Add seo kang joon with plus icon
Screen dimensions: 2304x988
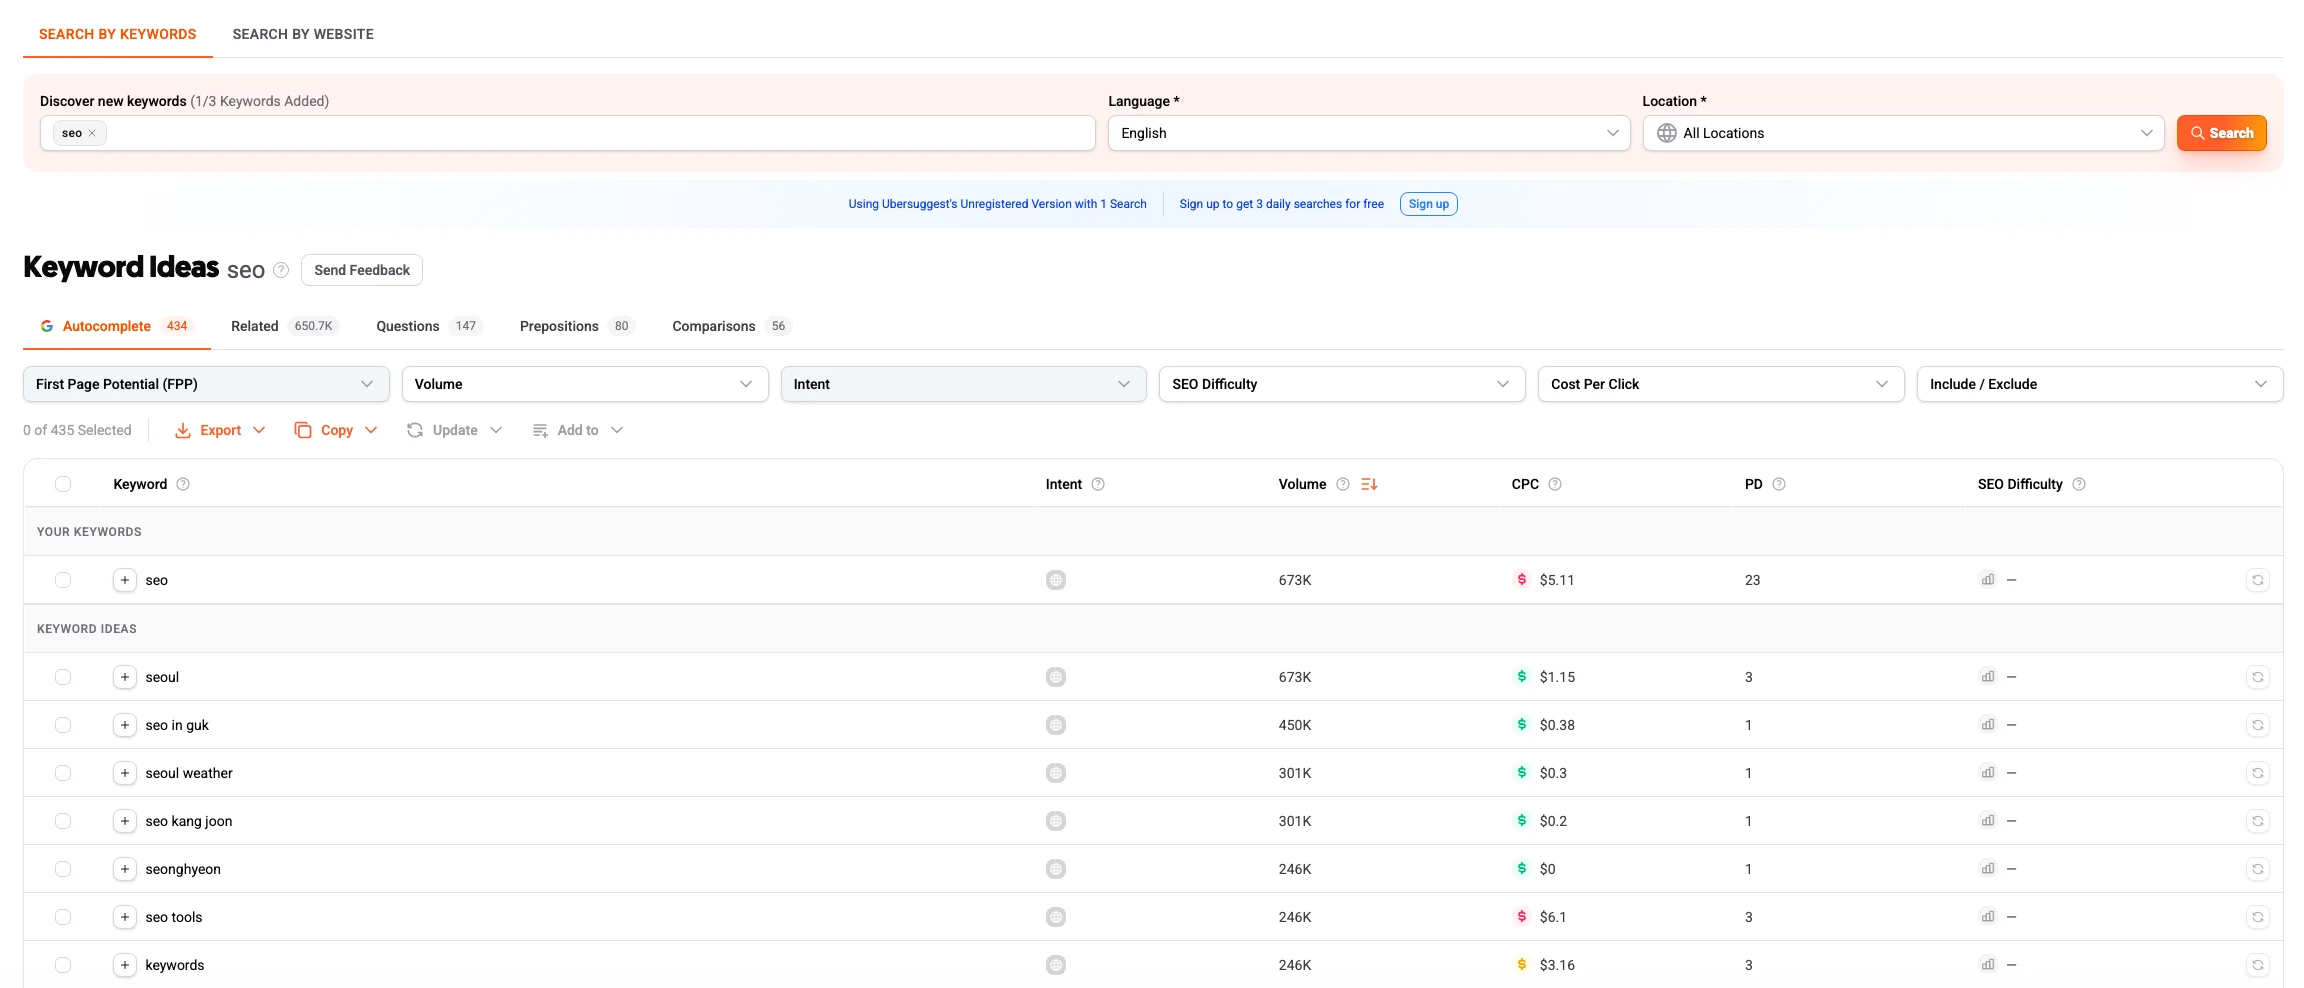(124, 821)
